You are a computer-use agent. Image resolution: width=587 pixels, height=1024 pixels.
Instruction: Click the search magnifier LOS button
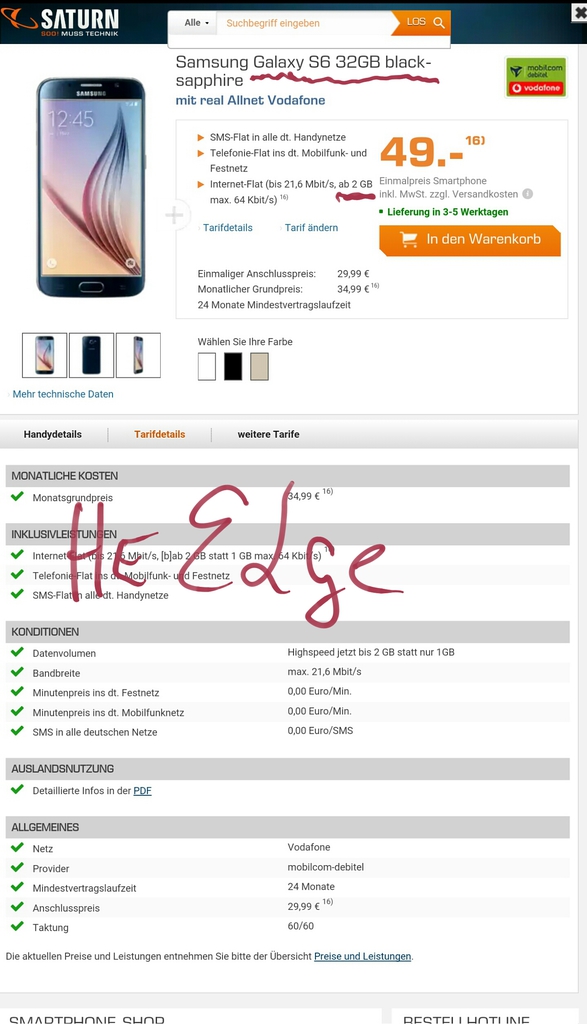point(423,23)
